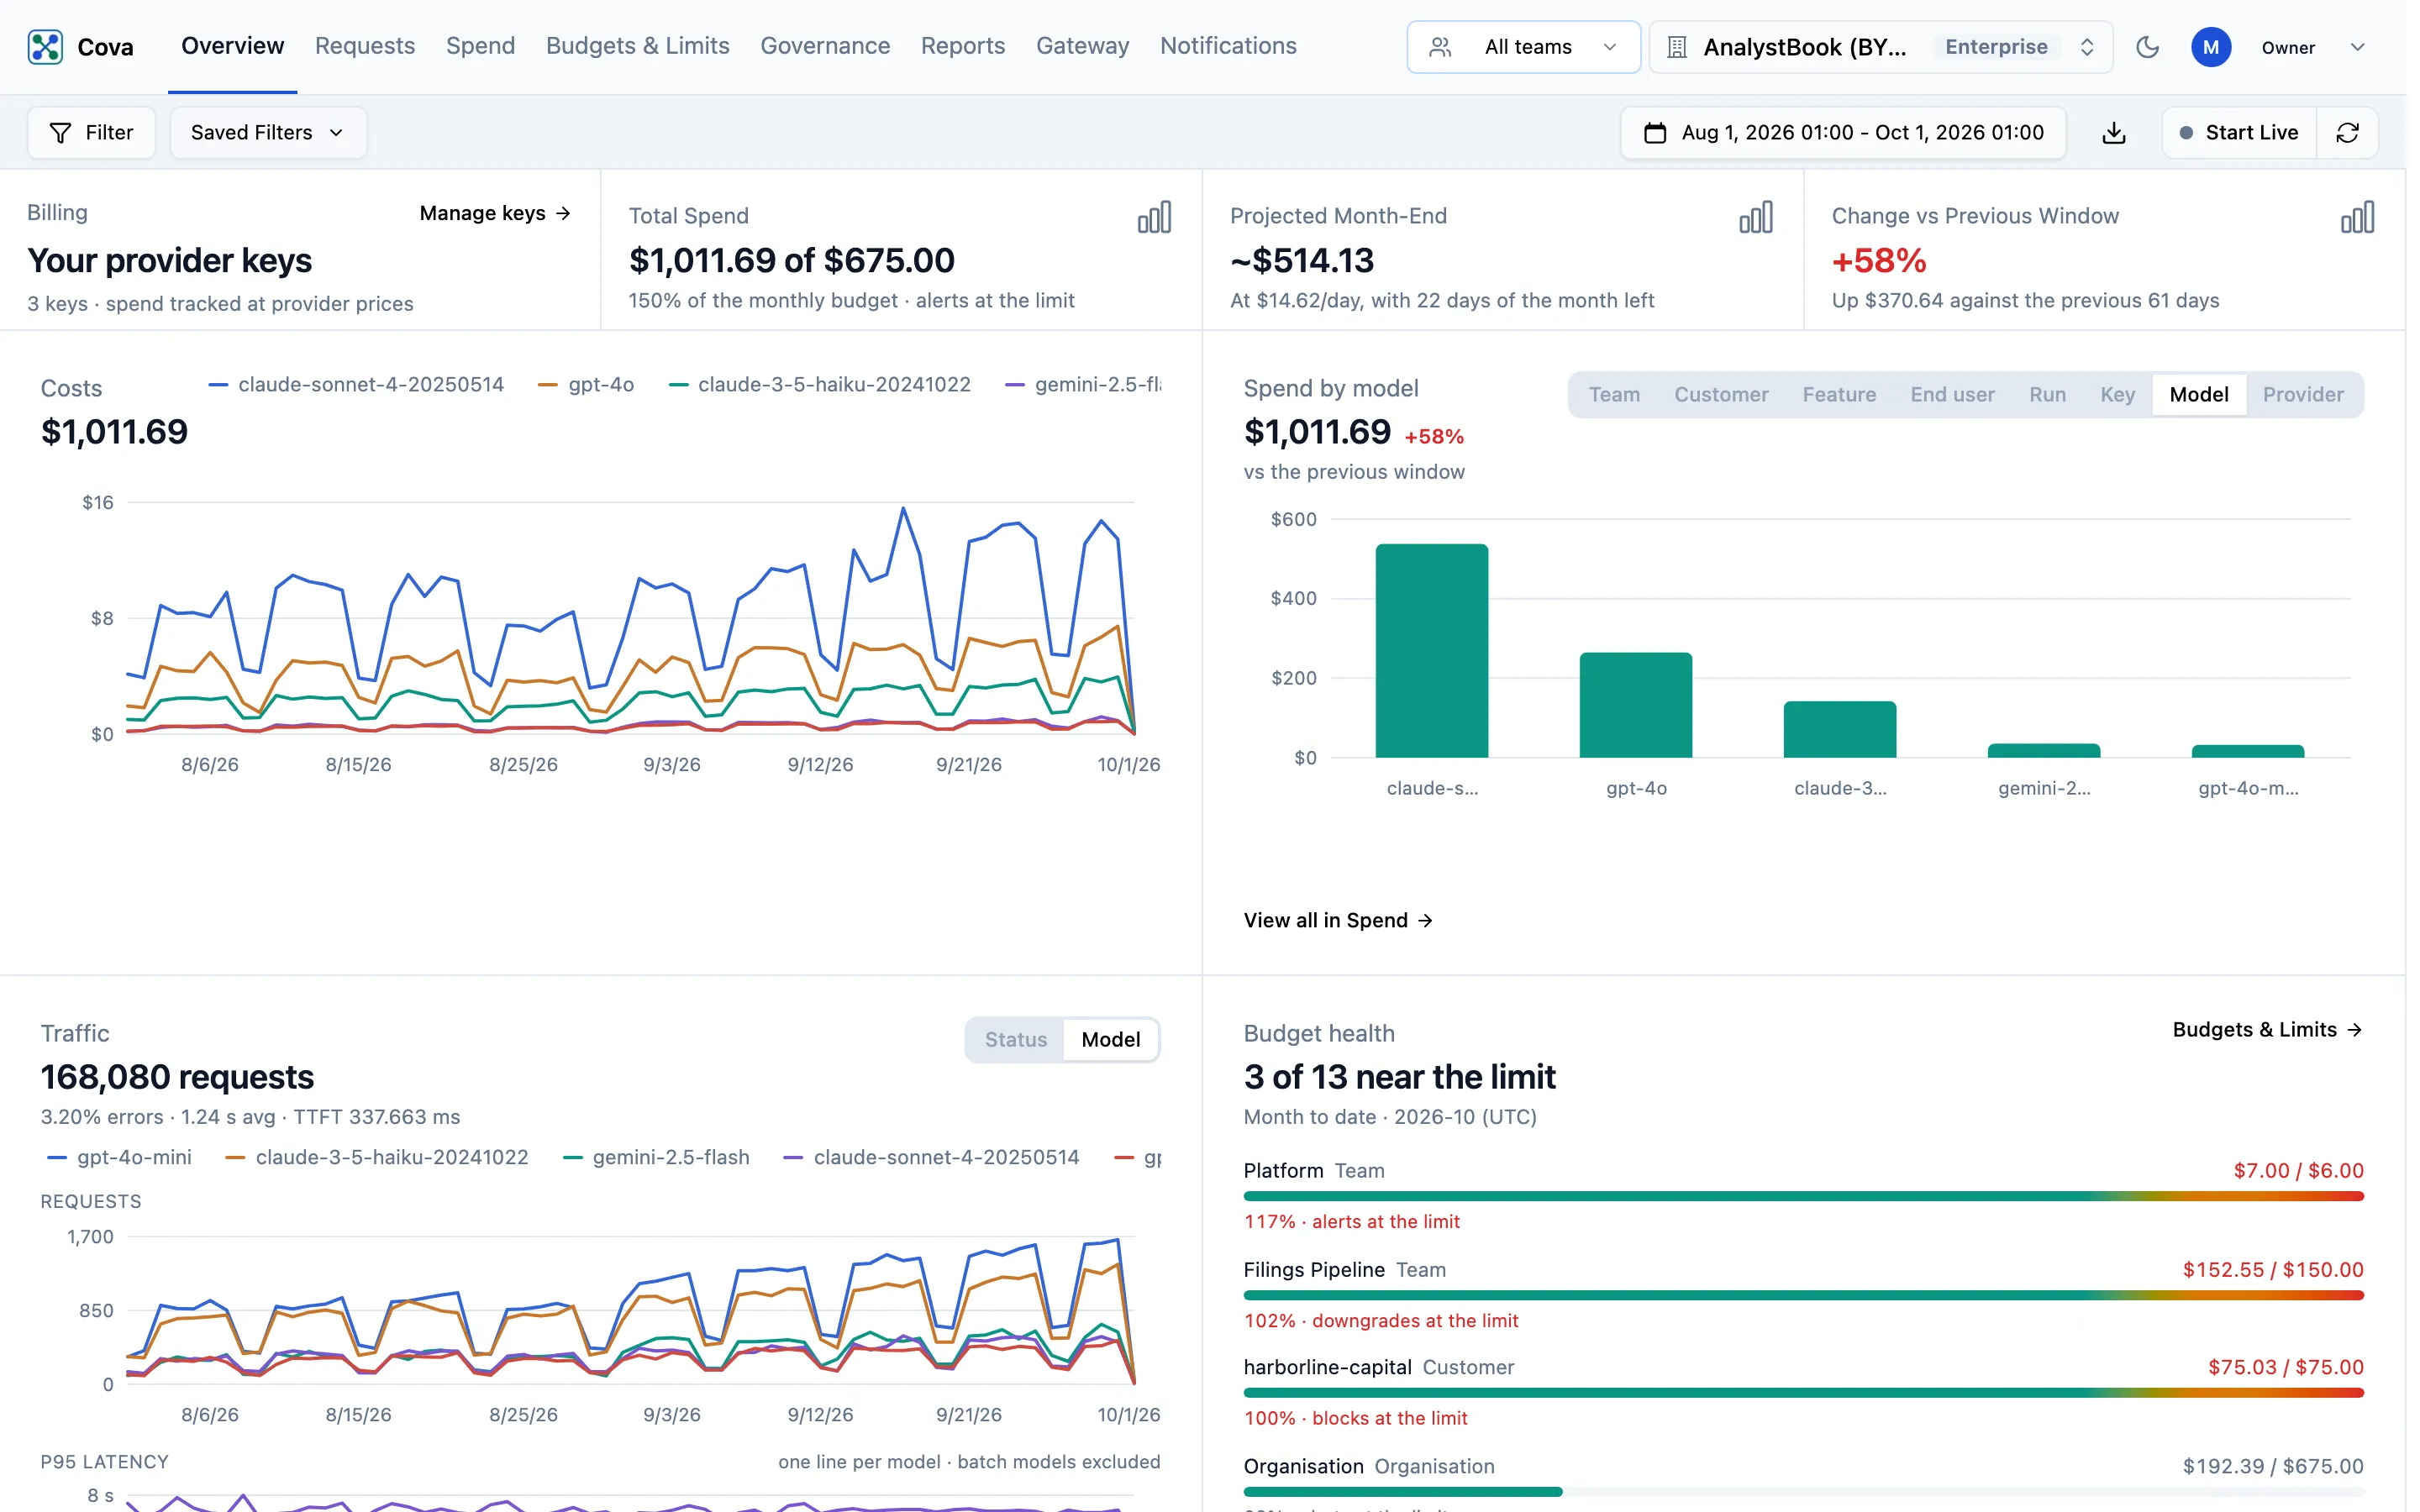
Task: Open the Spend tab
Action: click(x=480, y=46)
